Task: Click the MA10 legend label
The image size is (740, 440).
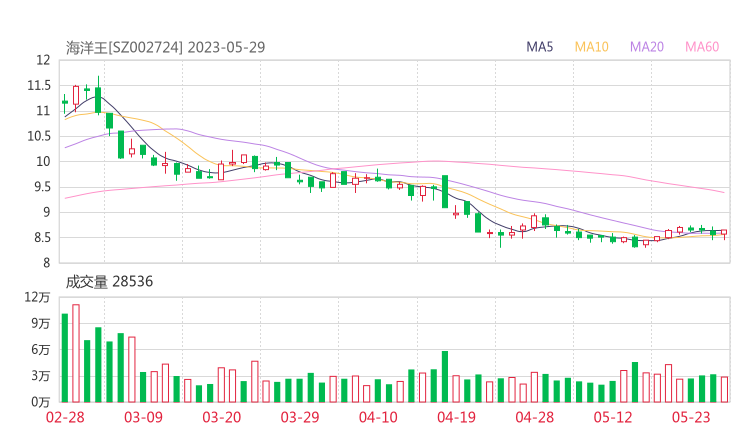Action: [x=591, y=47]
